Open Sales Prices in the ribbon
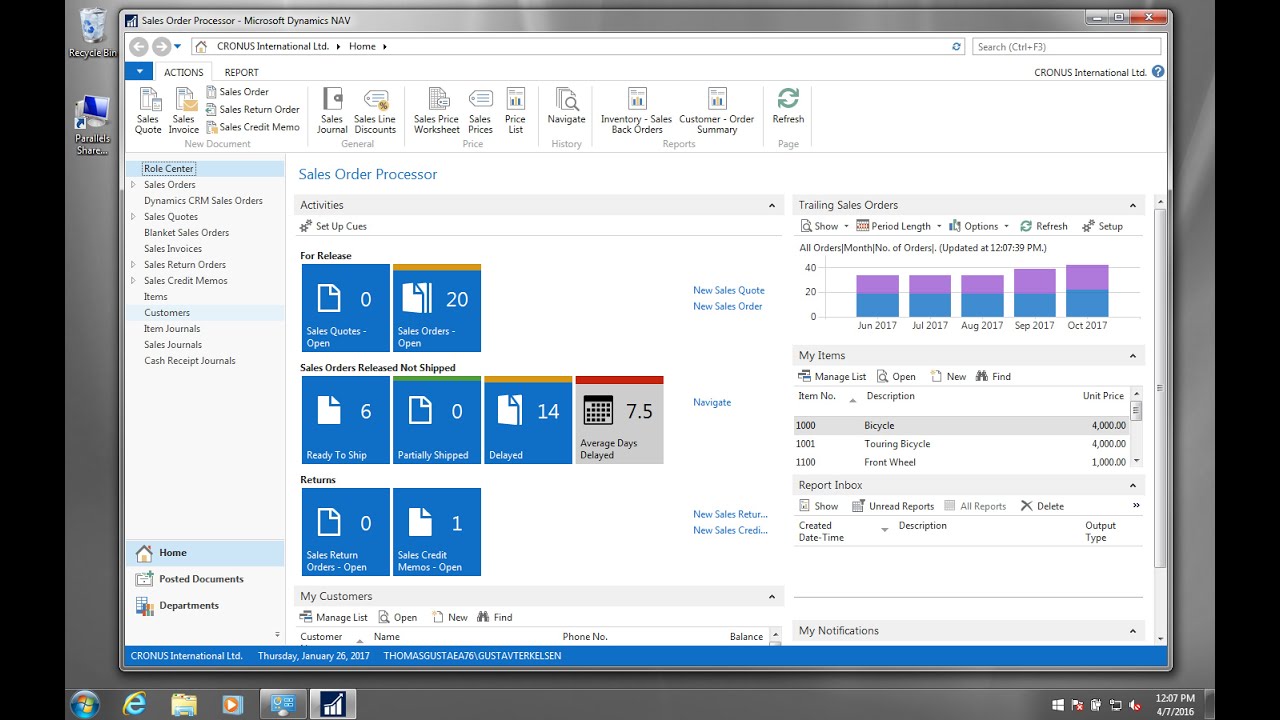This screenshot has width=1280, height=720. [x=480, y=111]
